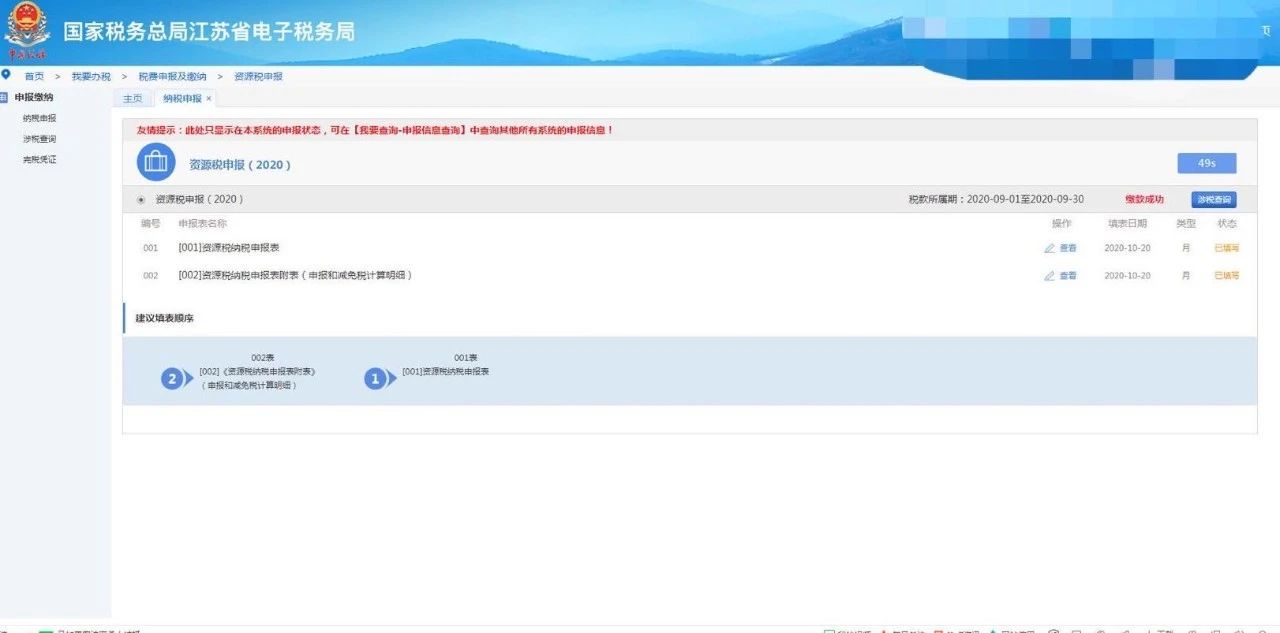
Task: Click the location pin icon in breadcrumb
Action: [6, 75]
